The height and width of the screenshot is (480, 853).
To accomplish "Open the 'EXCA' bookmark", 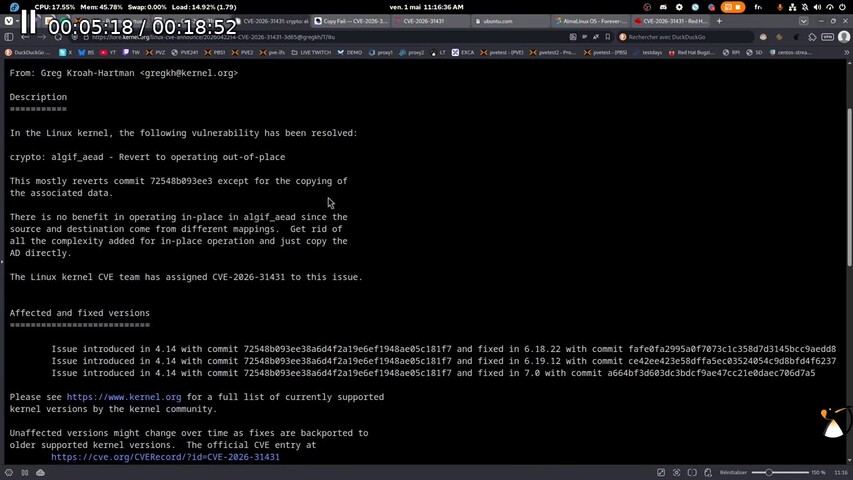I will (463, 53).
